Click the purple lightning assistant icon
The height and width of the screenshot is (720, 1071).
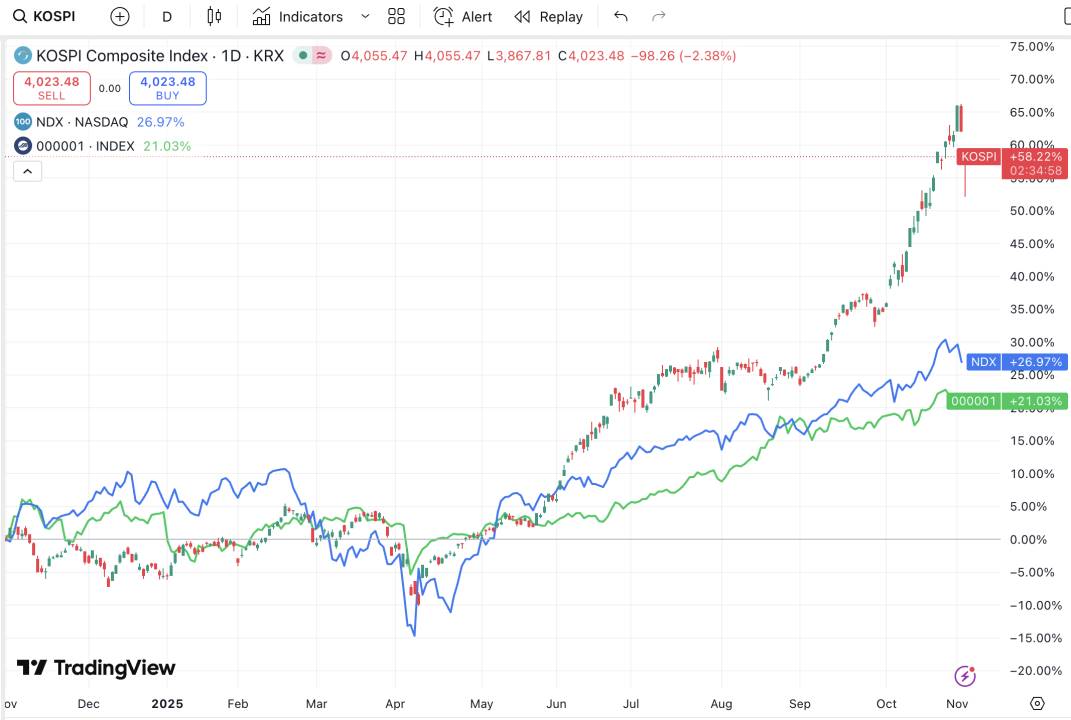pos(962,676)
